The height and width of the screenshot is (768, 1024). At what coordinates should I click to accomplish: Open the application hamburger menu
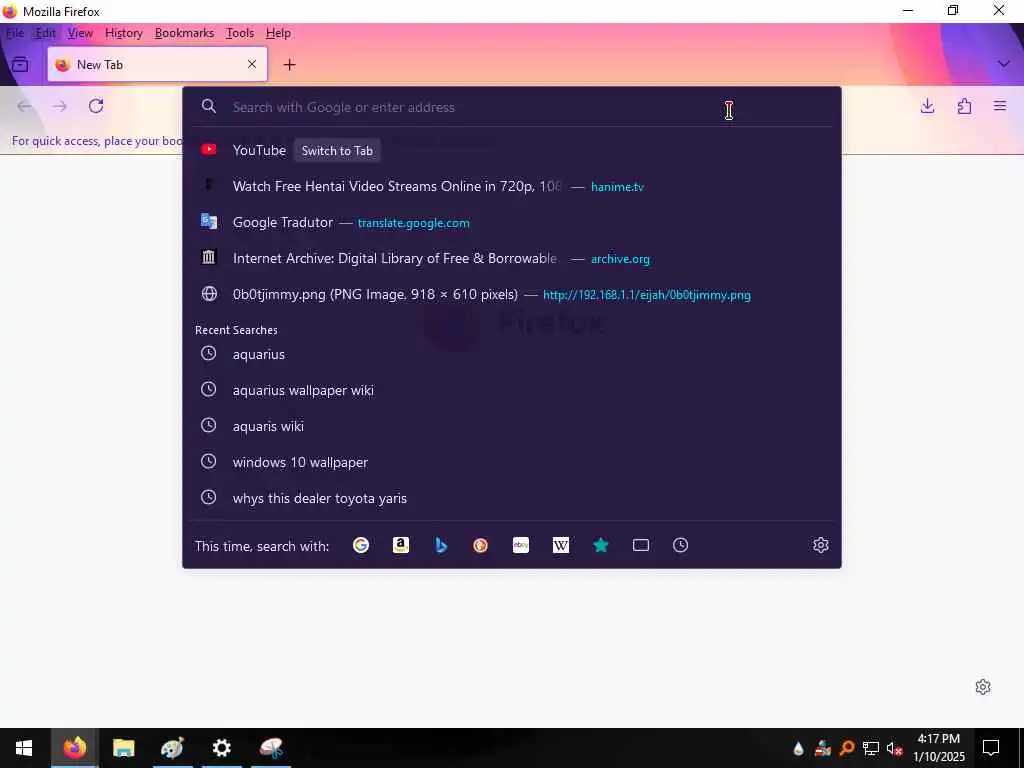click(x=1000, y=106)
